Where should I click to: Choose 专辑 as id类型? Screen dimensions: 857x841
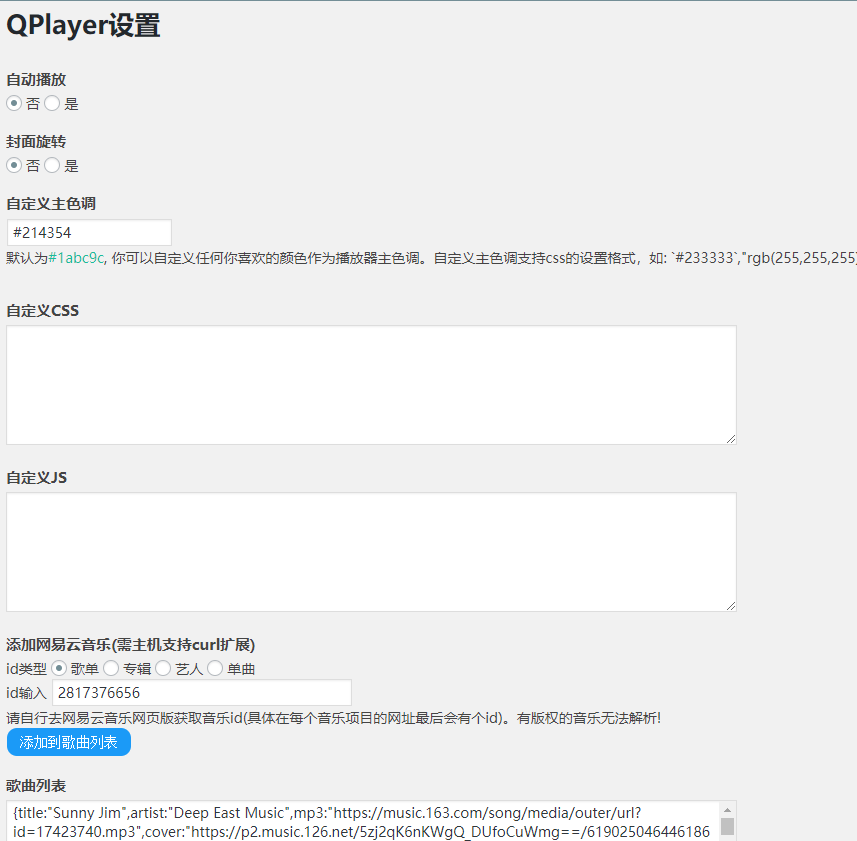point(111,668)
